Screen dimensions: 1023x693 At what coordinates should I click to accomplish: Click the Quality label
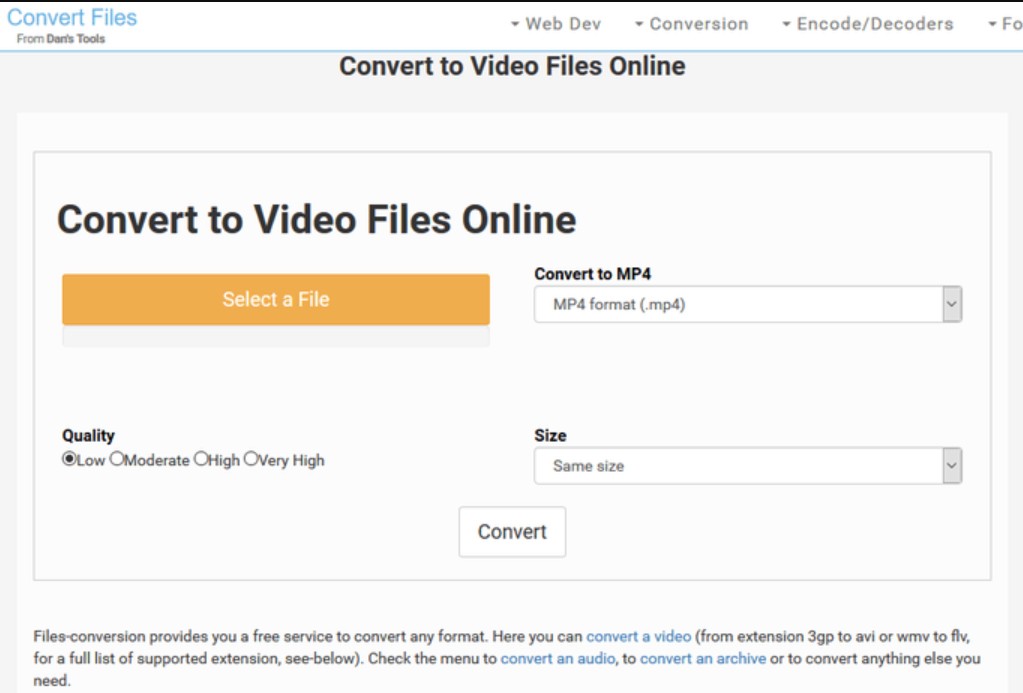click(x=88, y=436)
